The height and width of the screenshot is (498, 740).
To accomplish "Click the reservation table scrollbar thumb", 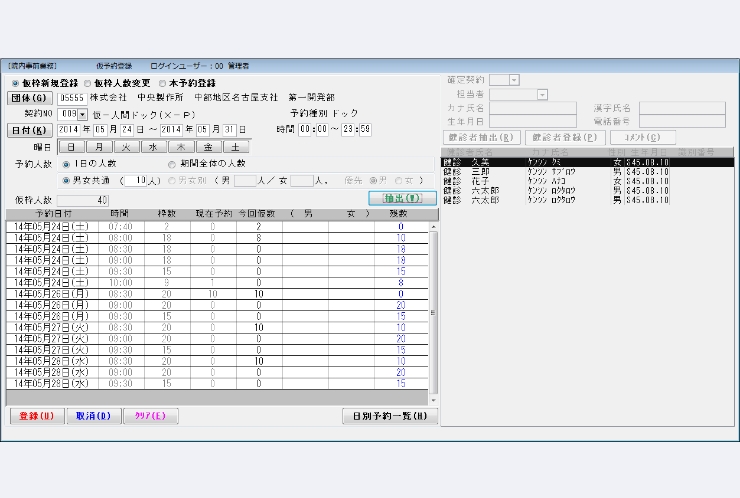I will click(x=433, y=312).
